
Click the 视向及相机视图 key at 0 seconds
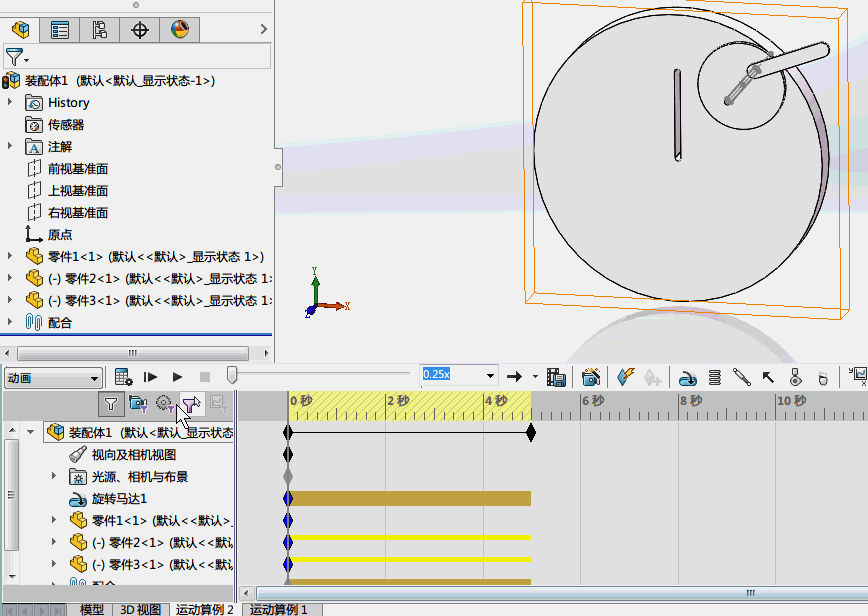(288, 455)
